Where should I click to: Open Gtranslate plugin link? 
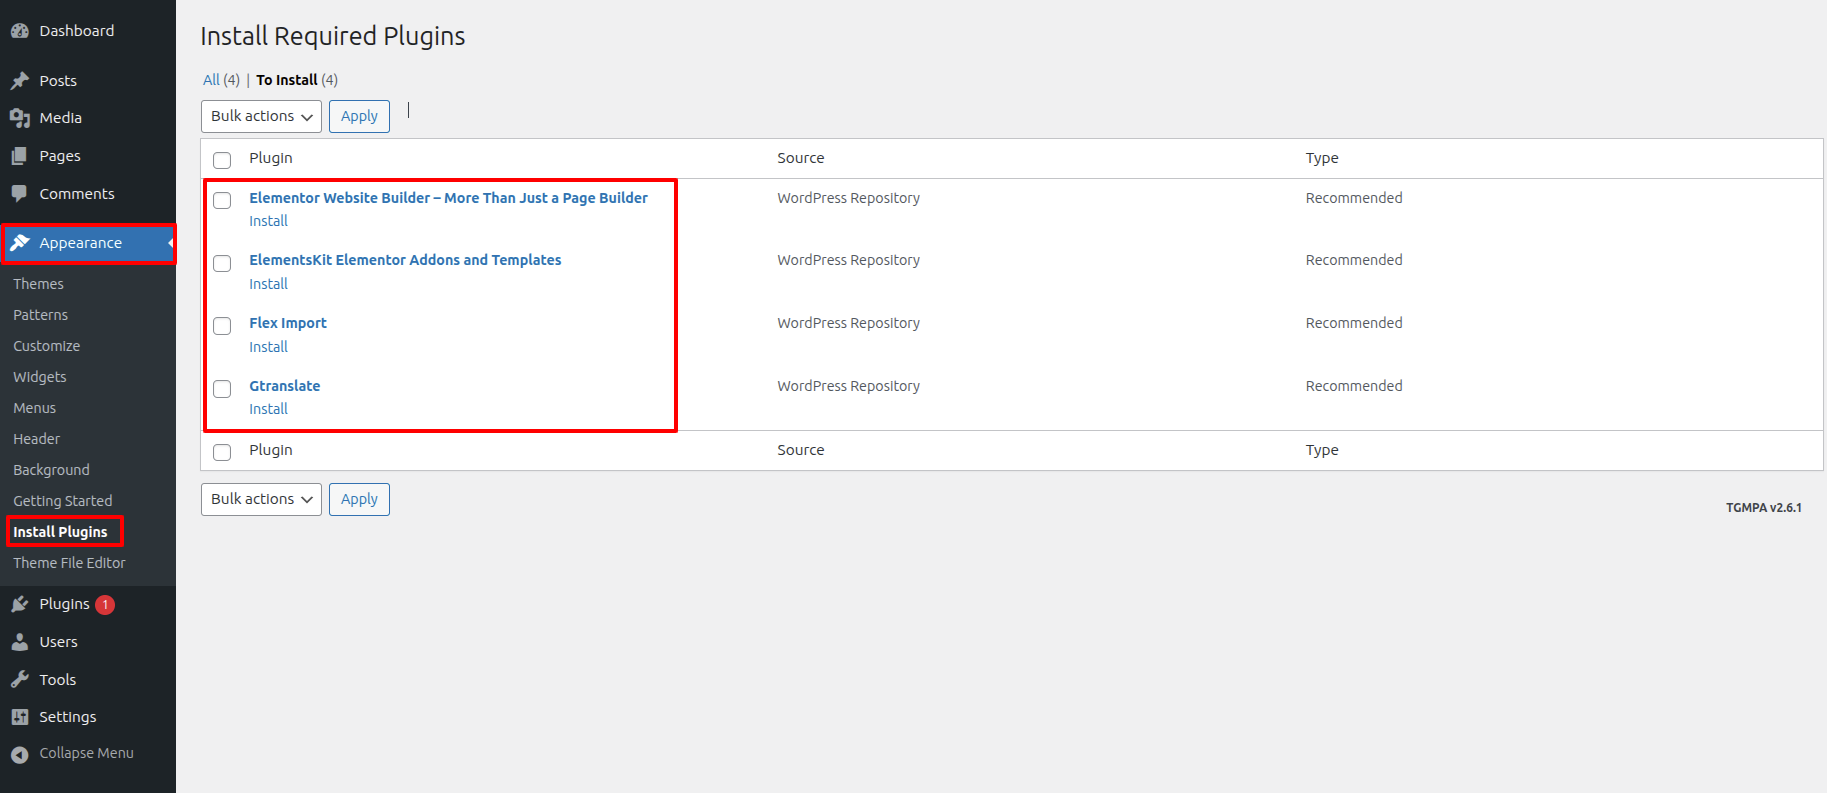(x=285, y=386)
